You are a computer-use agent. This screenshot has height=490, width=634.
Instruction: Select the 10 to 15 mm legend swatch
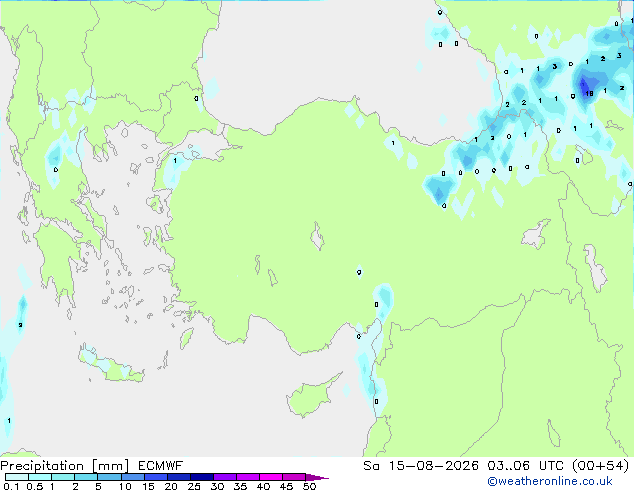(x=133, y=477)
